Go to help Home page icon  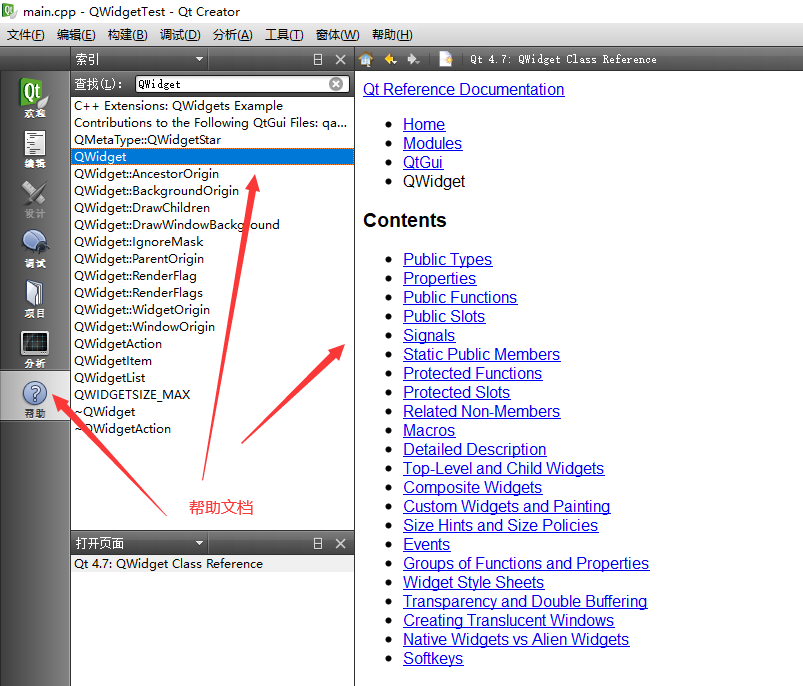[366, 59]
